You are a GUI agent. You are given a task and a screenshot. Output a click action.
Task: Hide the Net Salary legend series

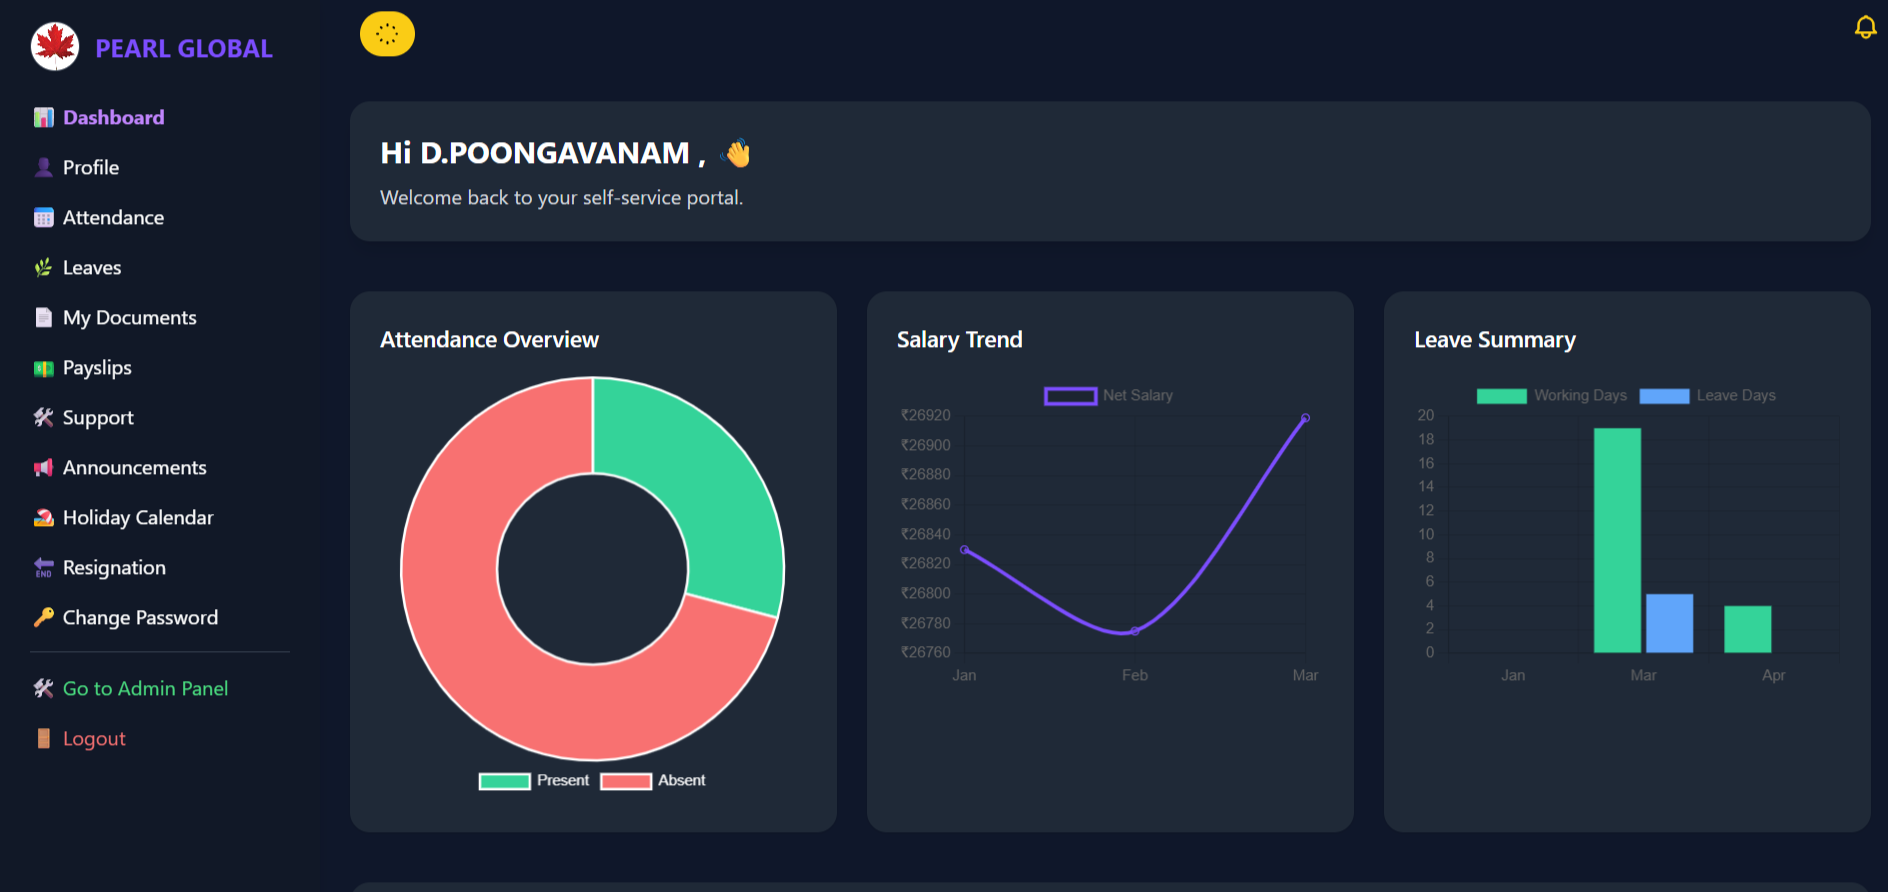click(1108, 396)
